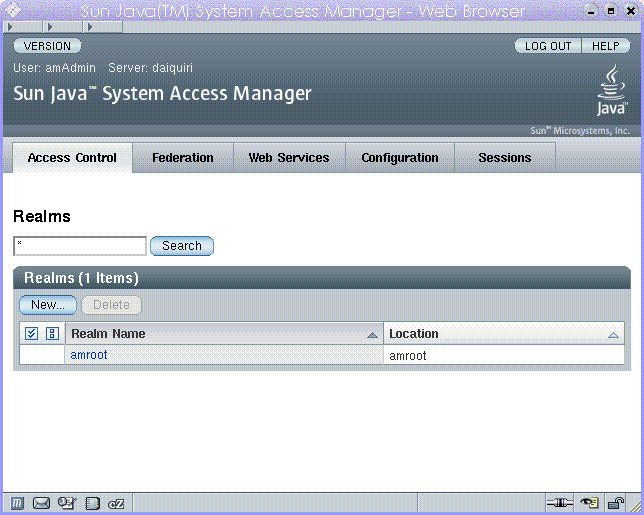
Task: Click the greyed Delete button
Action: pos(111,305)
